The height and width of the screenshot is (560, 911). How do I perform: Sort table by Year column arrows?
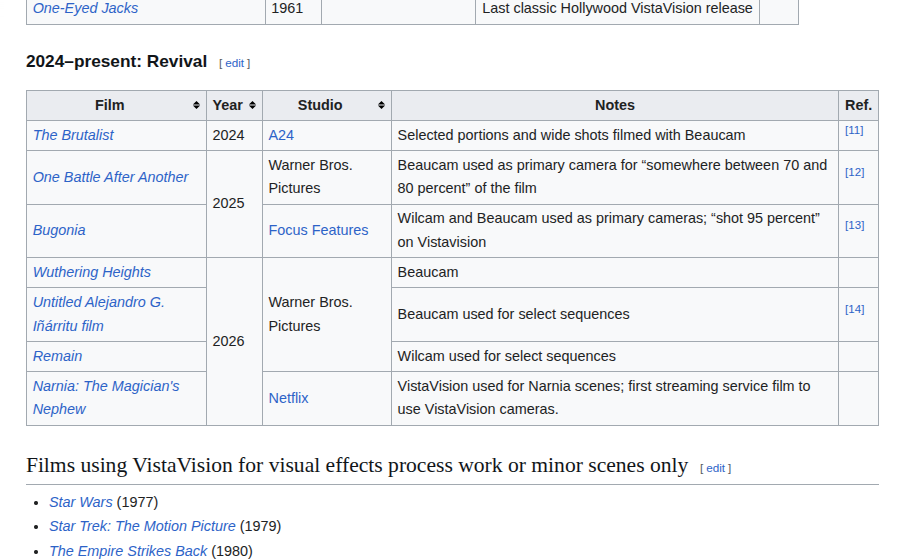[252, 105]
